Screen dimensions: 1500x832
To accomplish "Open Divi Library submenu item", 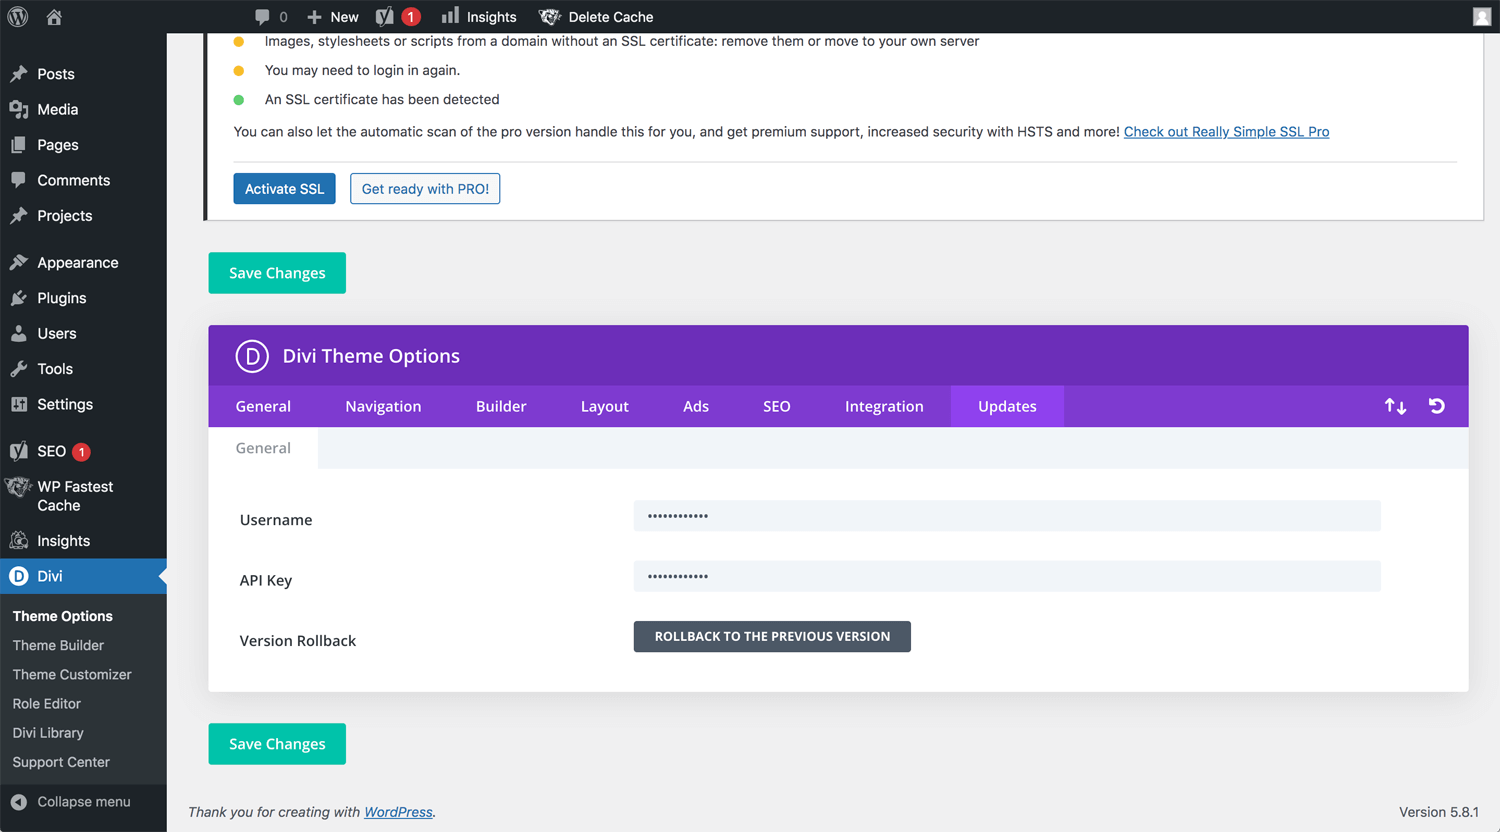I will click(48, 732).
